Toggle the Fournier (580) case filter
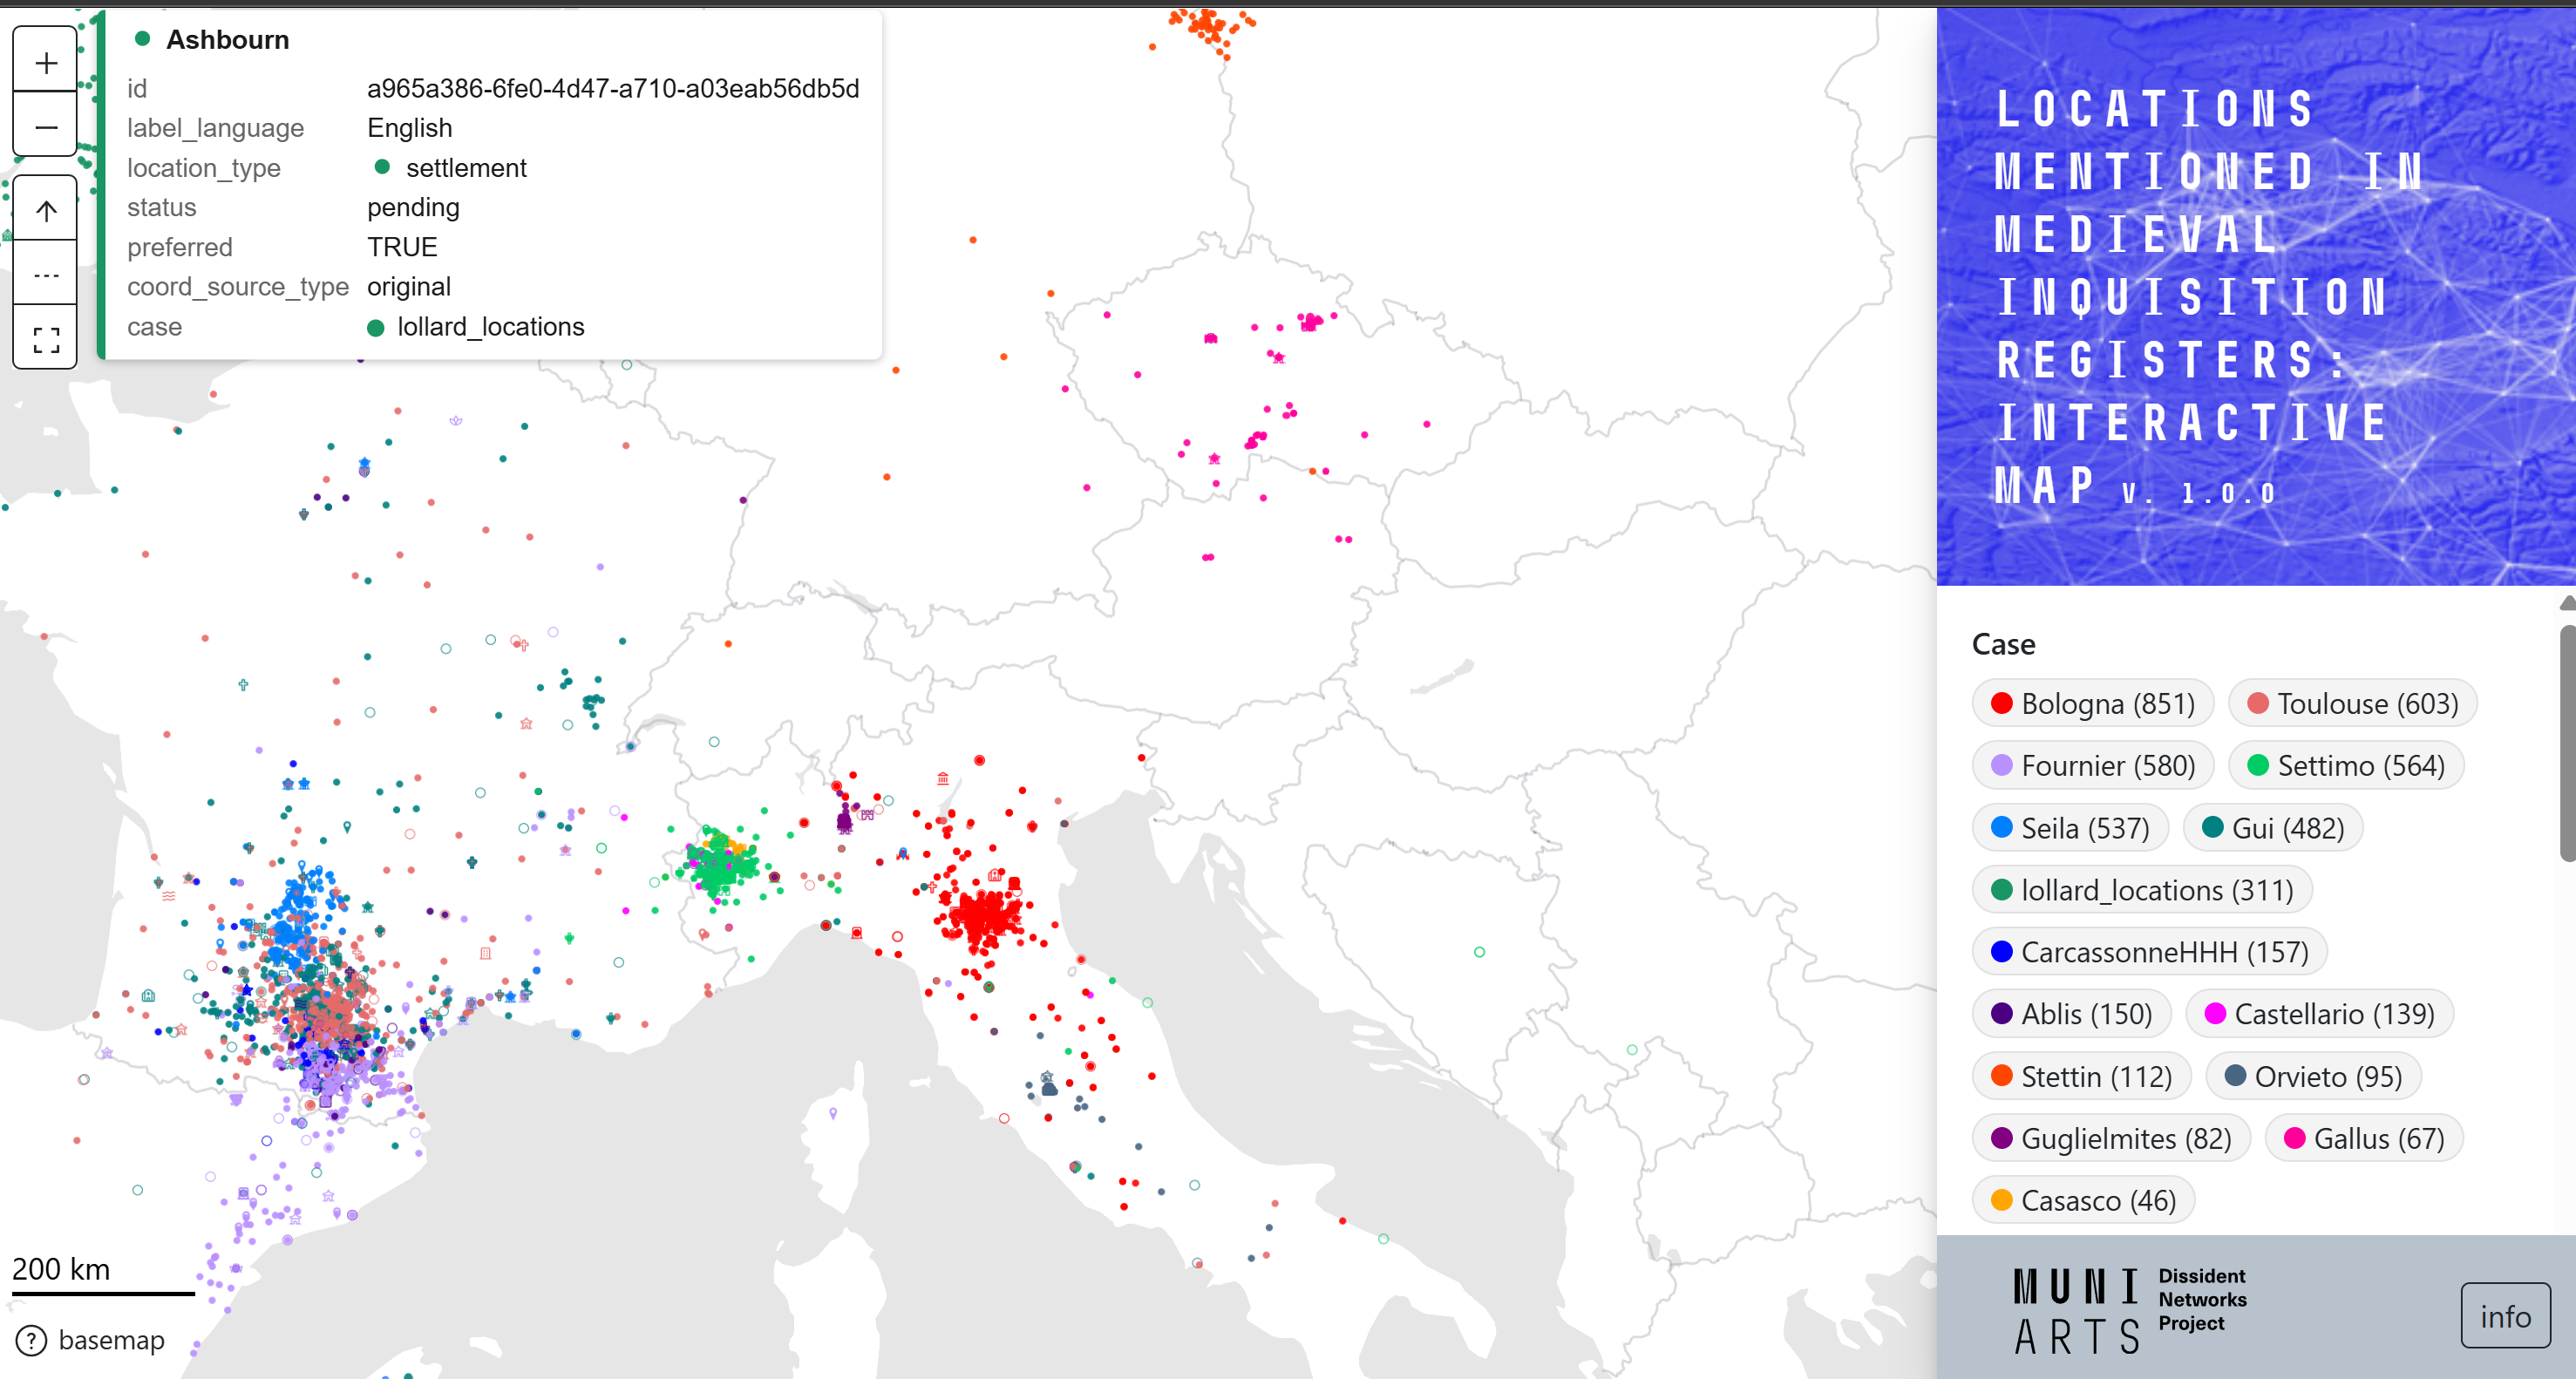This screenshot has height=1379, width=2576. pyautogui.click(x=2092, y=765)
